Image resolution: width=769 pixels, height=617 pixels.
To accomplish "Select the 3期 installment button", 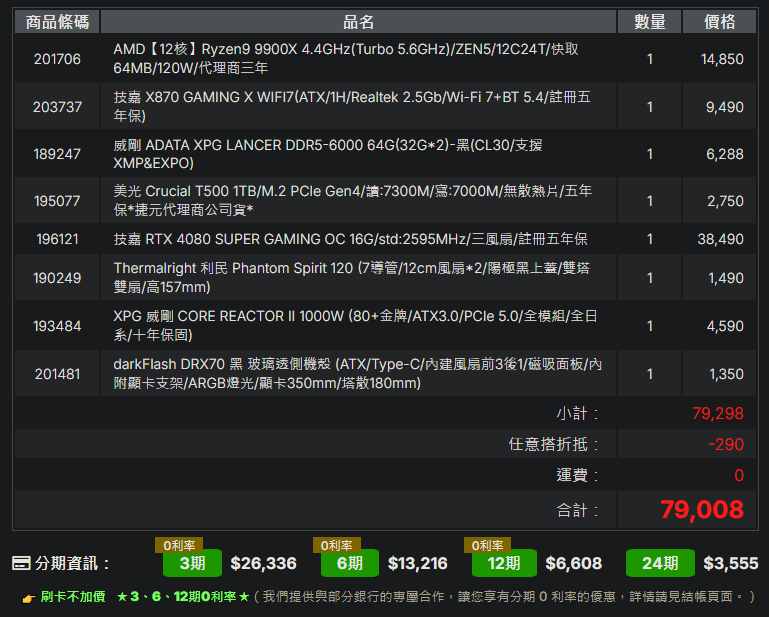I will [192, 563].
